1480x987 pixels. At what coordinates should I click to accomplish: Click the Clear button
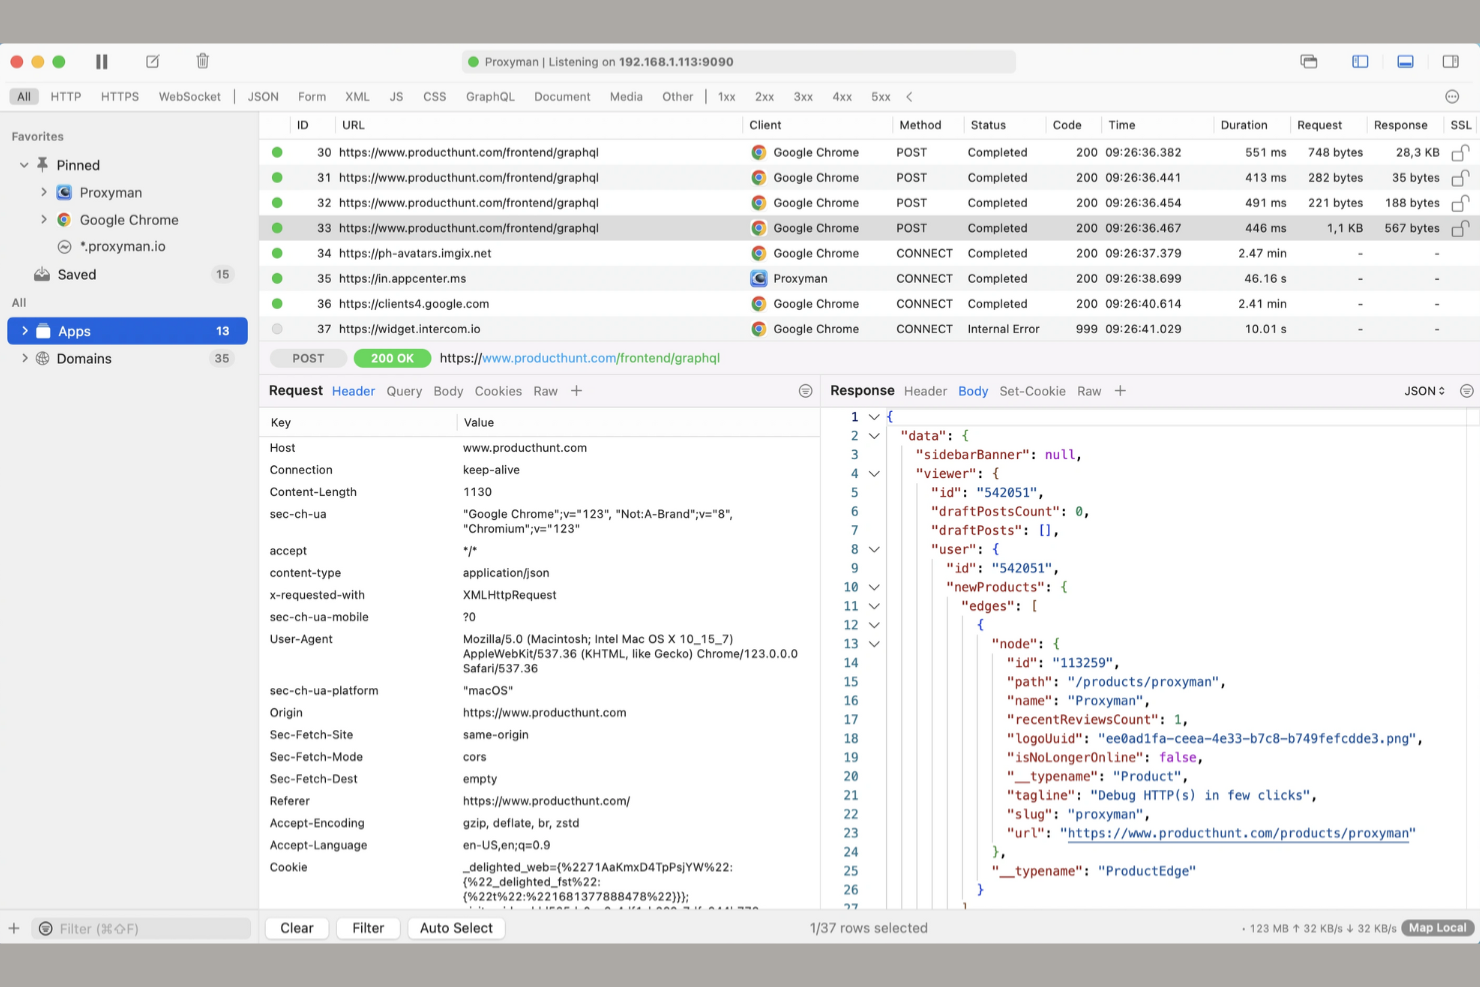[297, 929]
